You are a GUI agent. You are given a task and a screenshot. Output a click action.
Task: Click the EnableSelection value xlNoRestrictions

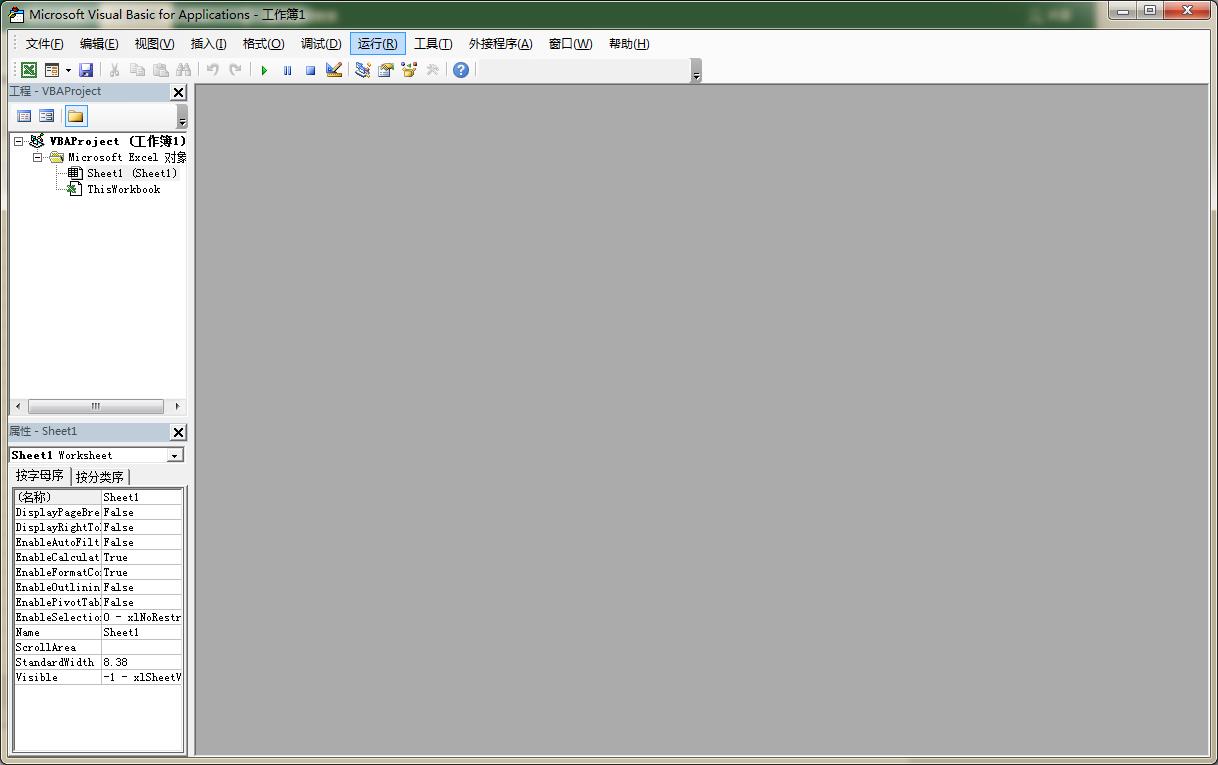142,617
